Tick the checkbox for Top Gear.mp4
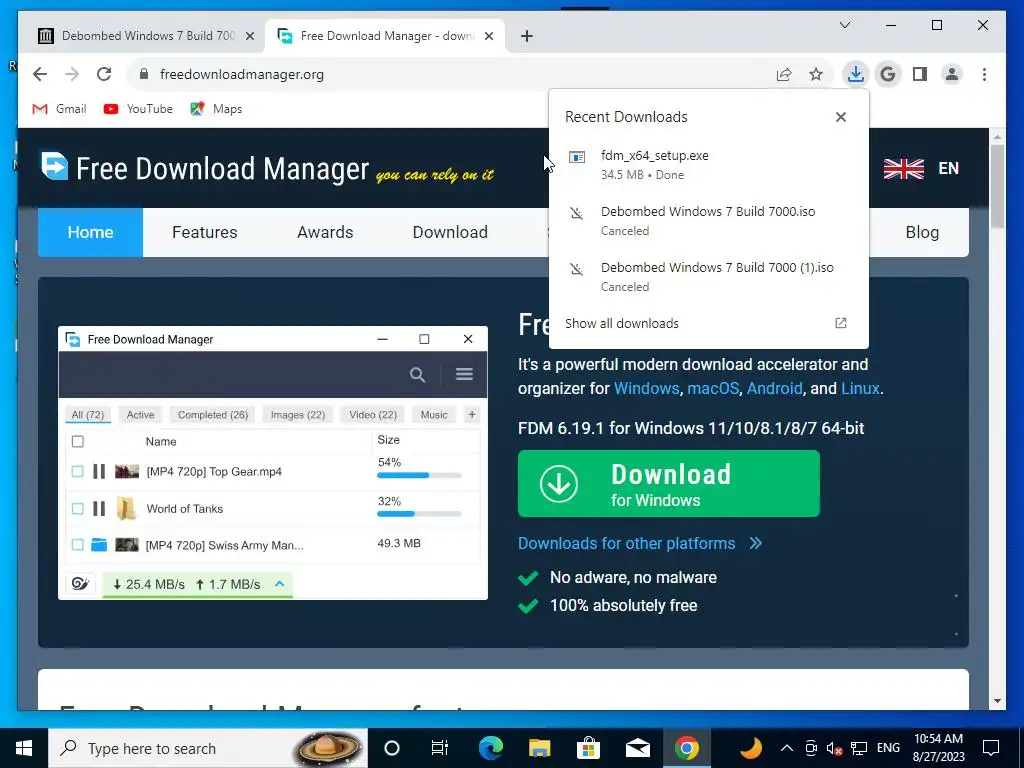This screenshot has height=768, width=1024. [78, 472]
